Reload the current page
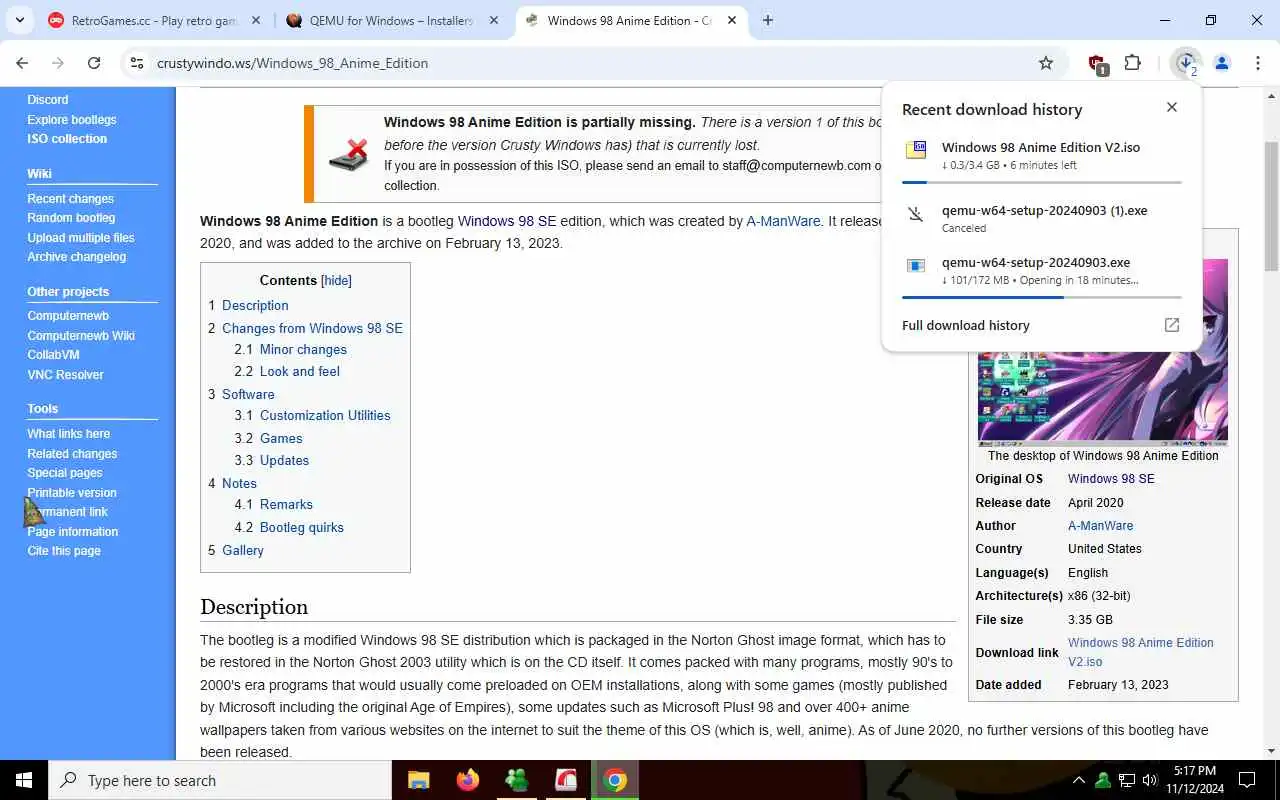 pyautogui.click(x=94, y=63)
